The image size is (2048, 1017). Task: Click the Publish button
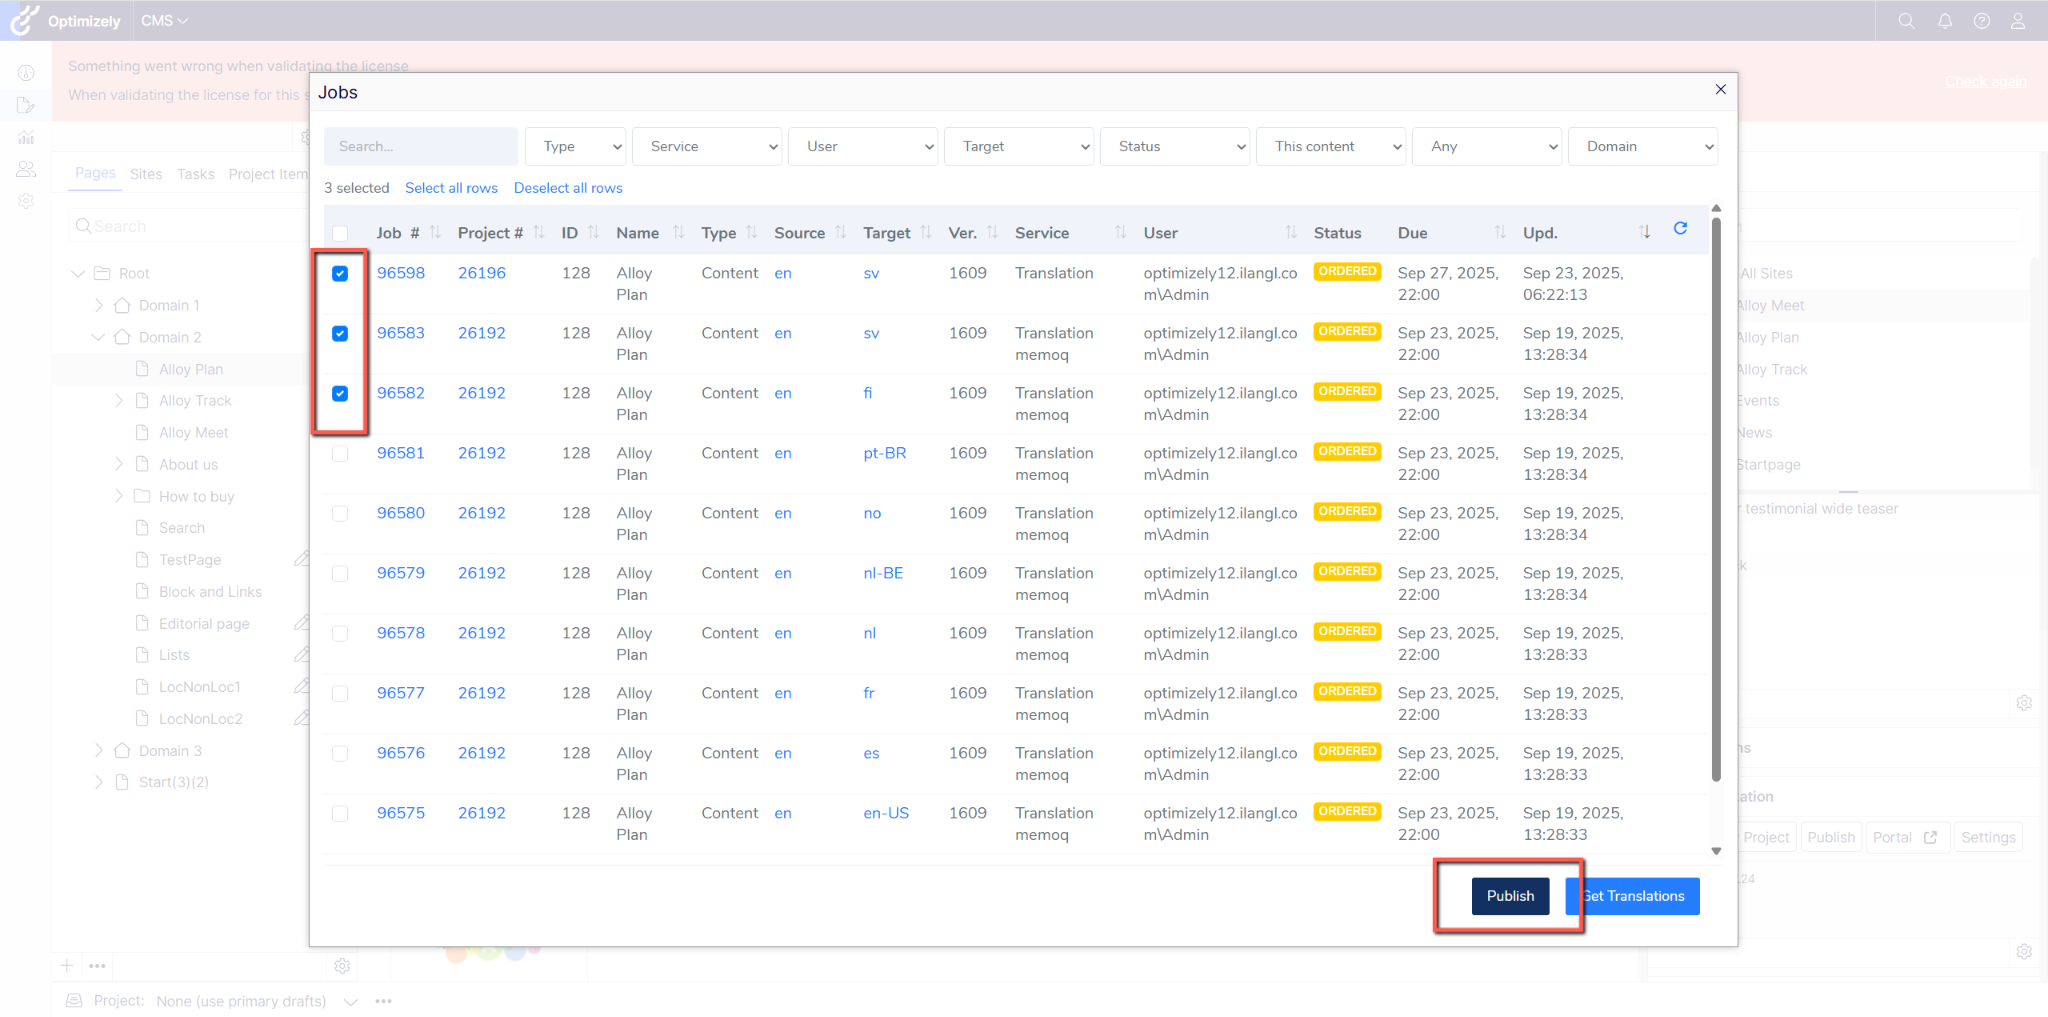(x=1510, y=896)
